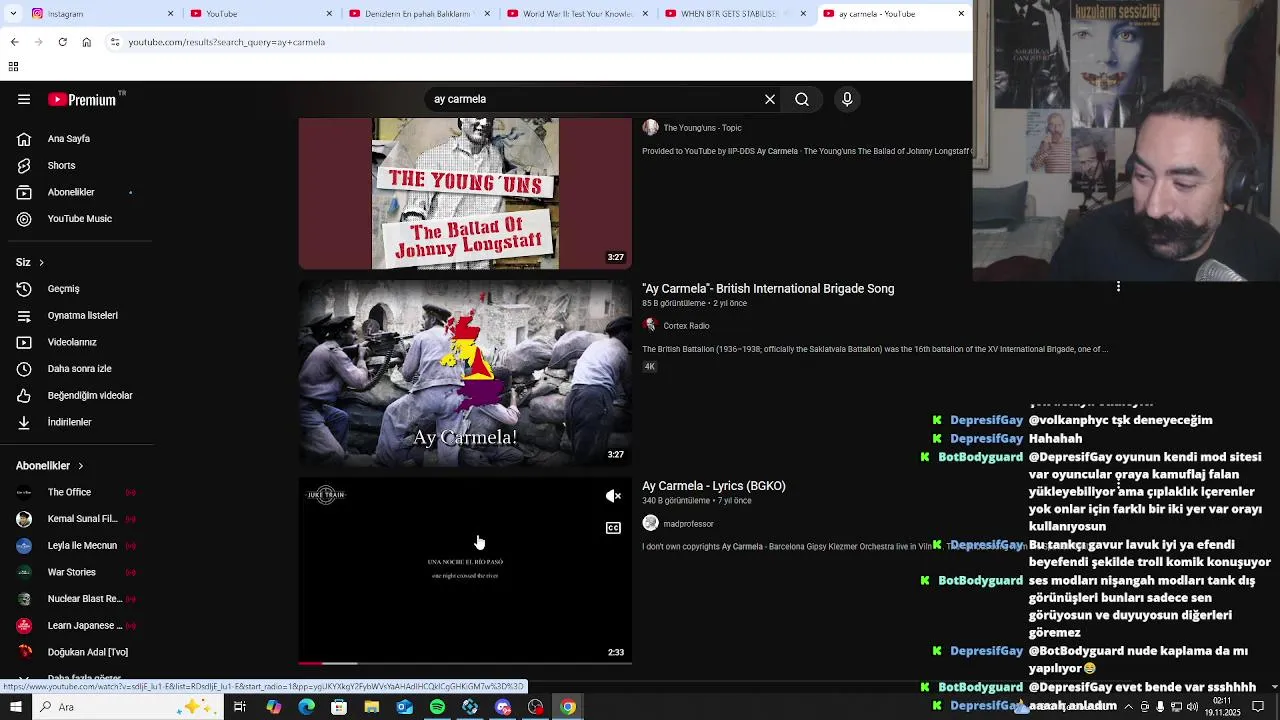Open three-dot menu for British Brigade Song video

coord(1118,288)
